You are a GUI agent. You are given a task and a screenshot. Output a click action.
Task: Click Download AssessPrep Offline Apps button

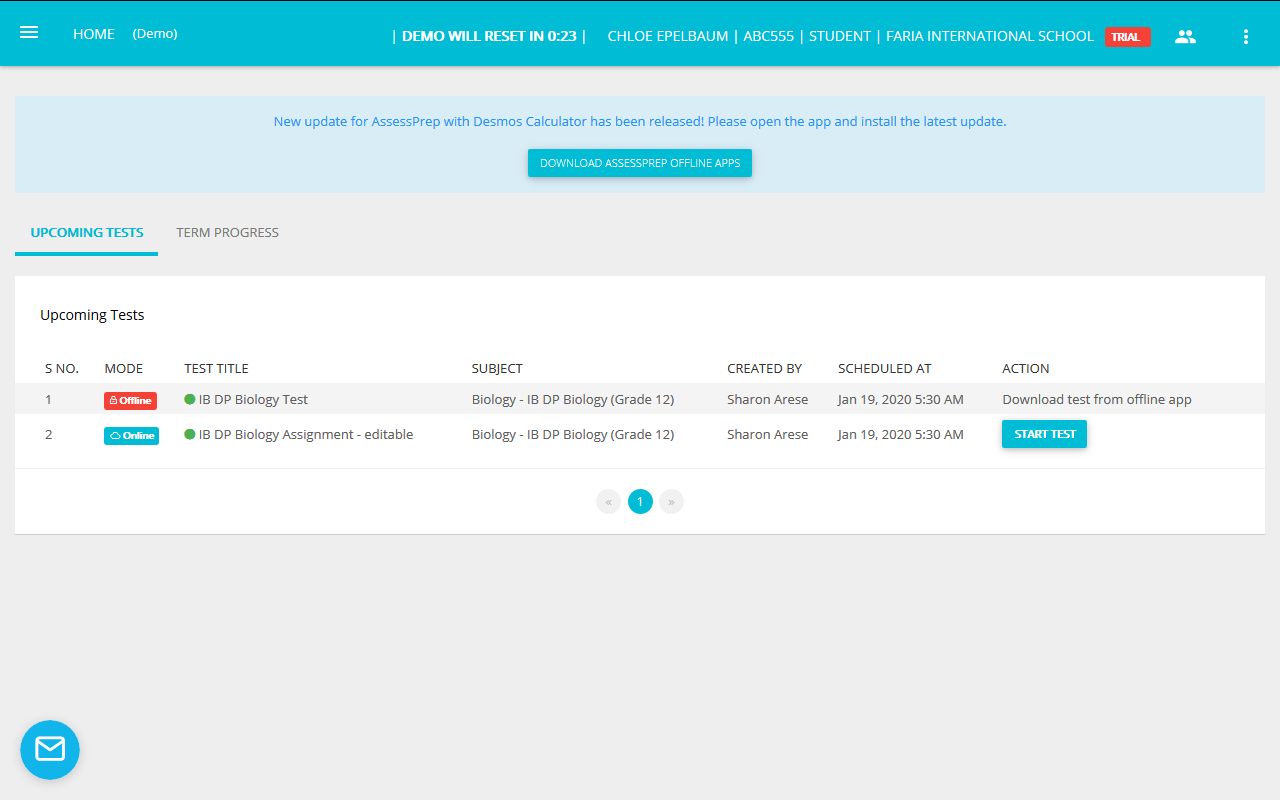point(640,163)
